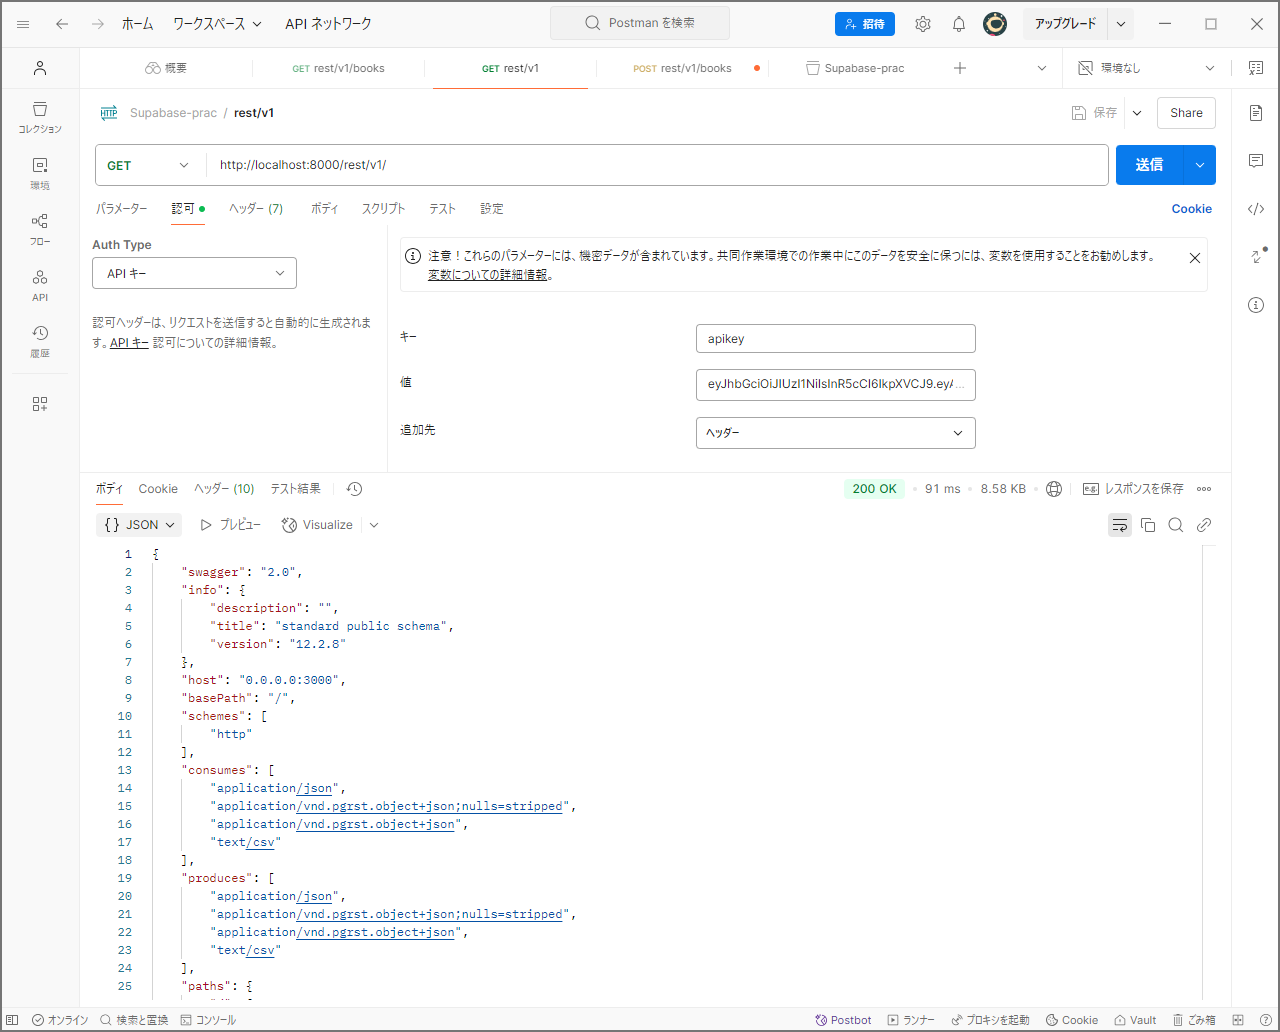The height and width of the screenshot is (1032, 1280).
Task: Edit the apikey value field
Action: (x=835, y=384)
